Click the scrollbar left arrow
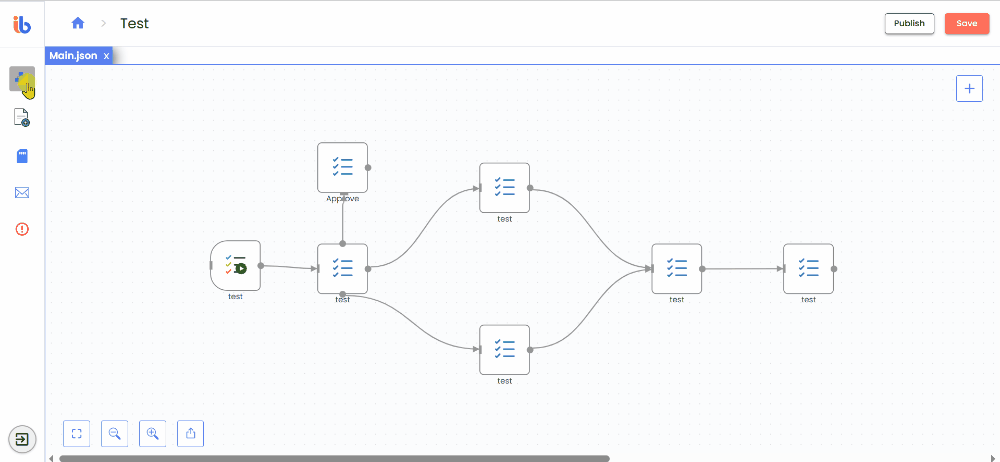Screen dimensions: 1000x462 pyautogui.click(x=51, y=458)
